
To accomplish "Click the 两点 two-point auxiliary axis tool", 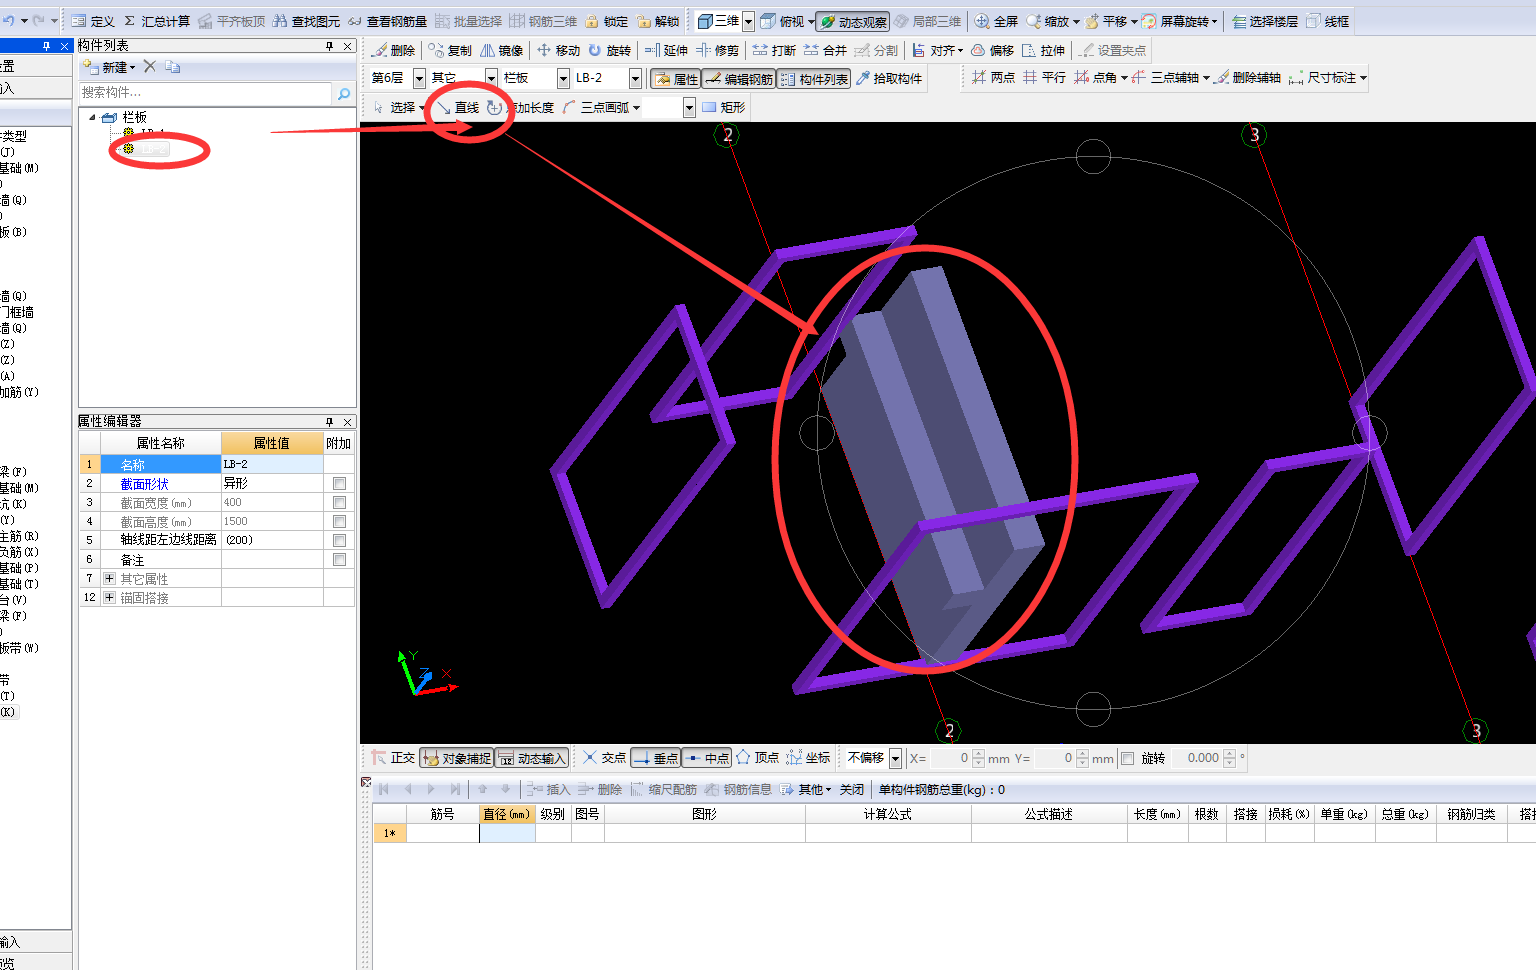I will (993, 77).
